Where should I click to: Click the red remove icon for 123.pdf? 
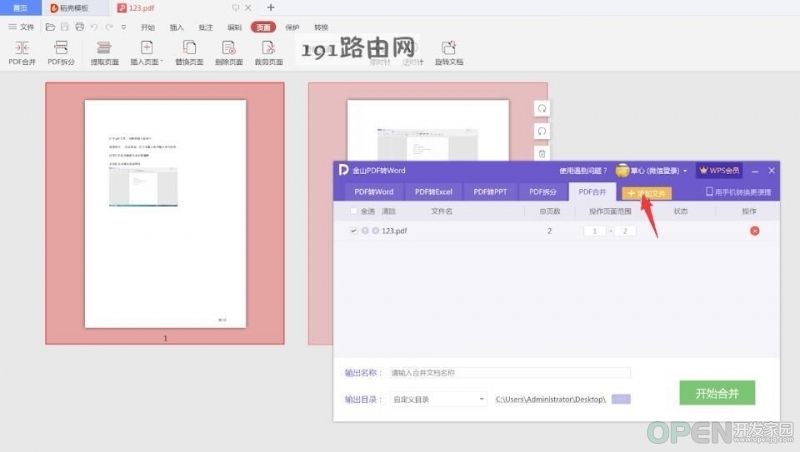point(755,231)
